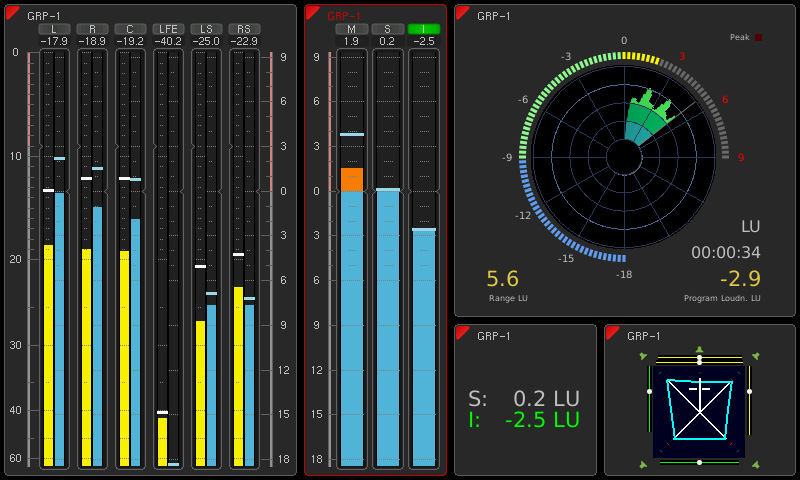
Task: Click the rear-left green arrow marker in the surround analyzer
Action: point(643,464)
